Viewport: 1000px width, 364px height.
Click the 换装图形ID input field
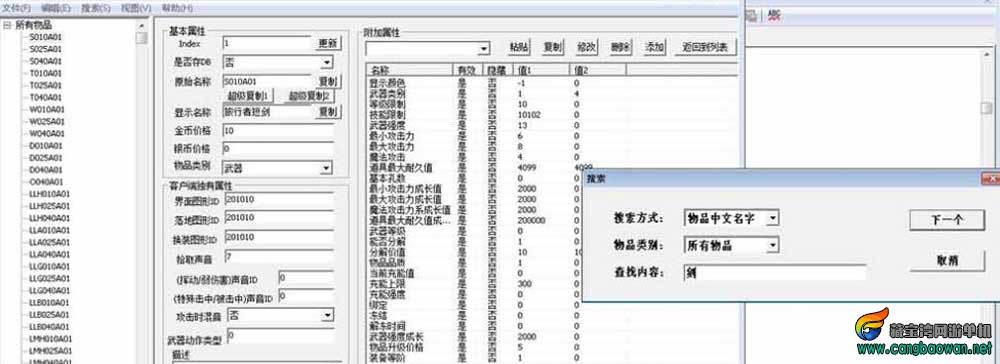pyautogui.click(x=279, y=237)
